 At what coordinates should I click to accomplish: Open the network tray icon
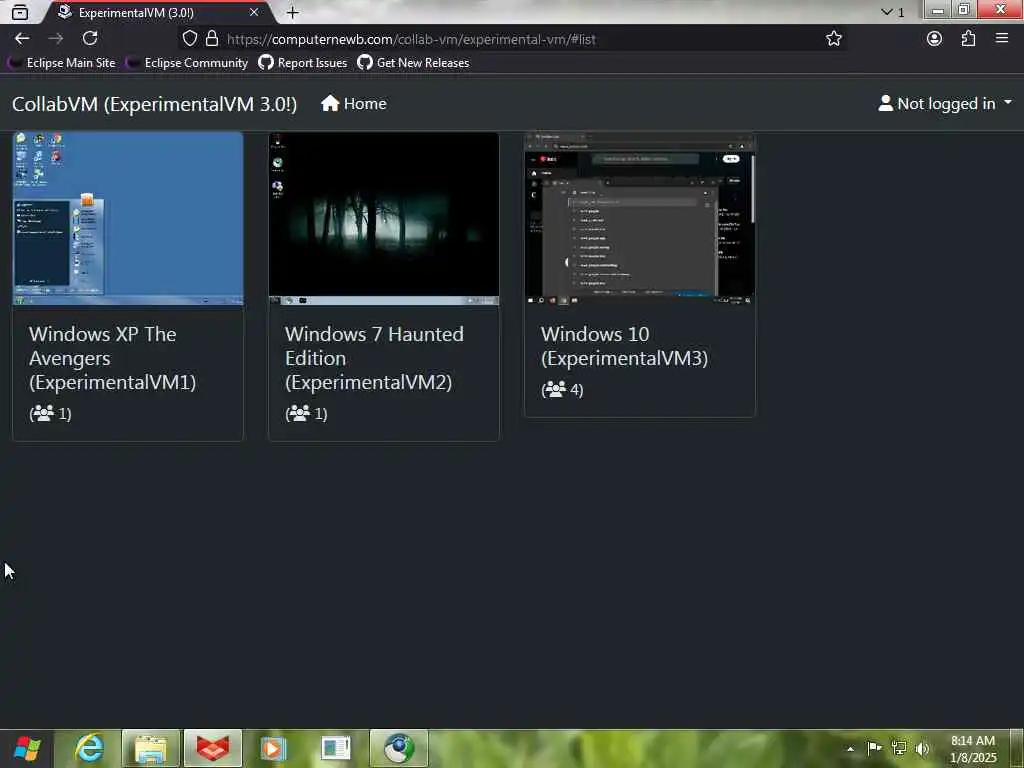(899, 748)
